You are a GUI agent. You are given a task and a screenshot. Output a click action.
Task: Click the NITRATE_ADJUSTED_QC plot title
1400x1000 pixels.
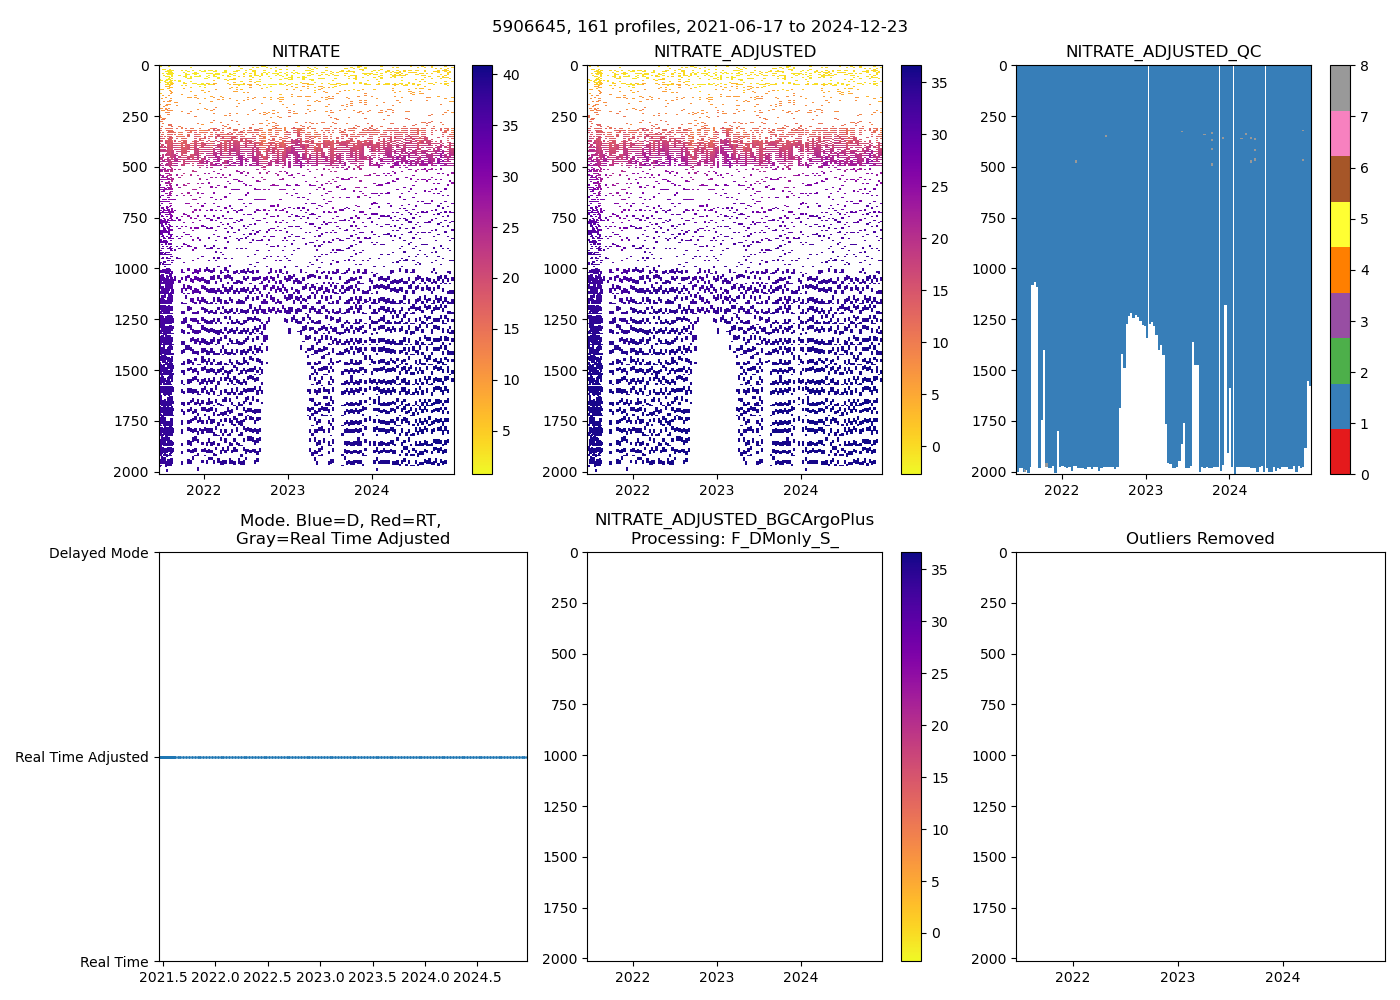[x=1163, y=52]
